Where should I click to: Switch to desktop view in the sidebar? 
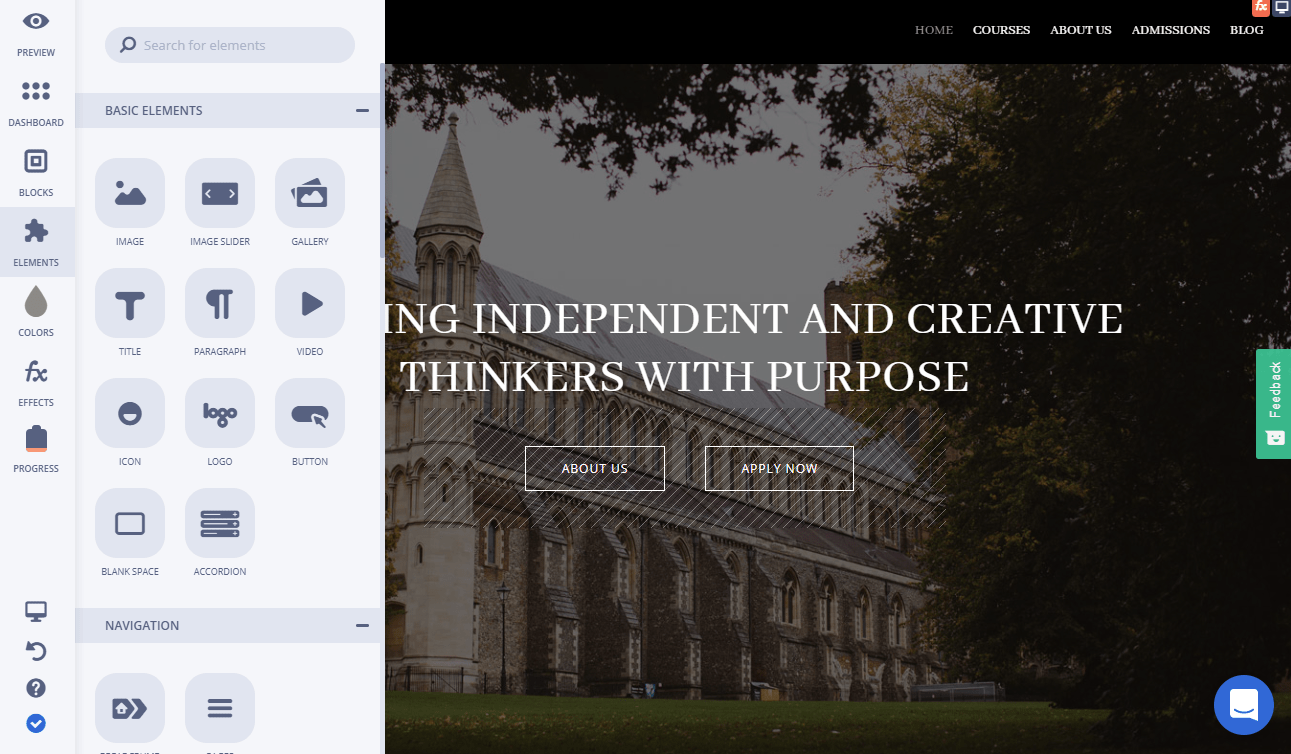[36, 611]
